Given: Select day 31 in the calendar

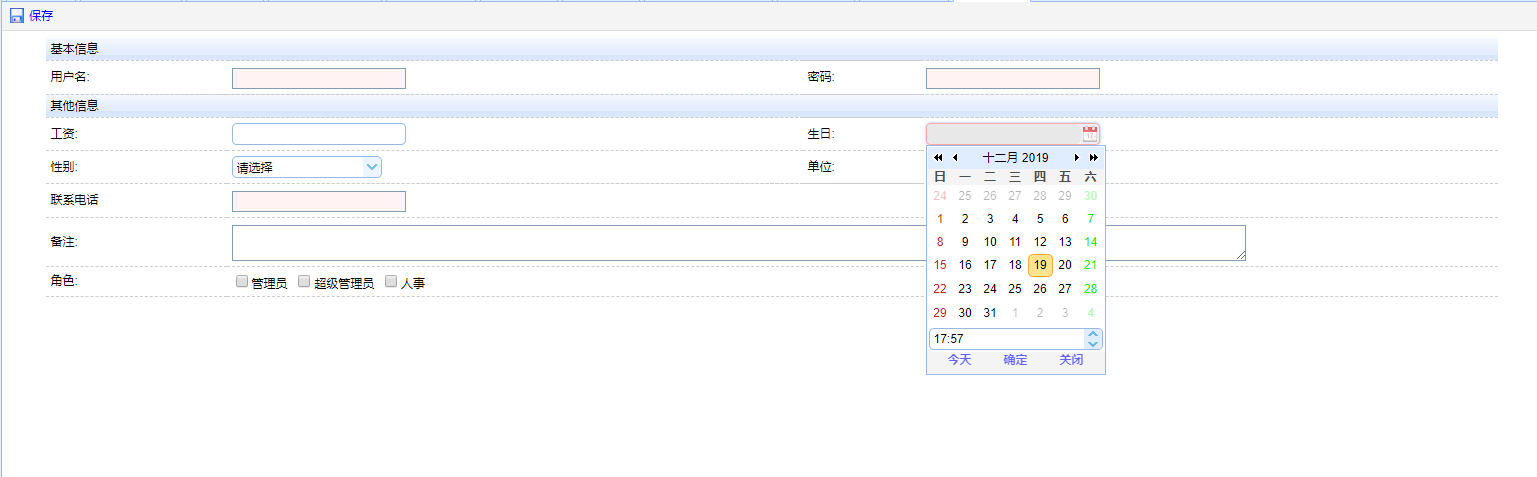Looking at the screenshot, I should pos(990,313).
